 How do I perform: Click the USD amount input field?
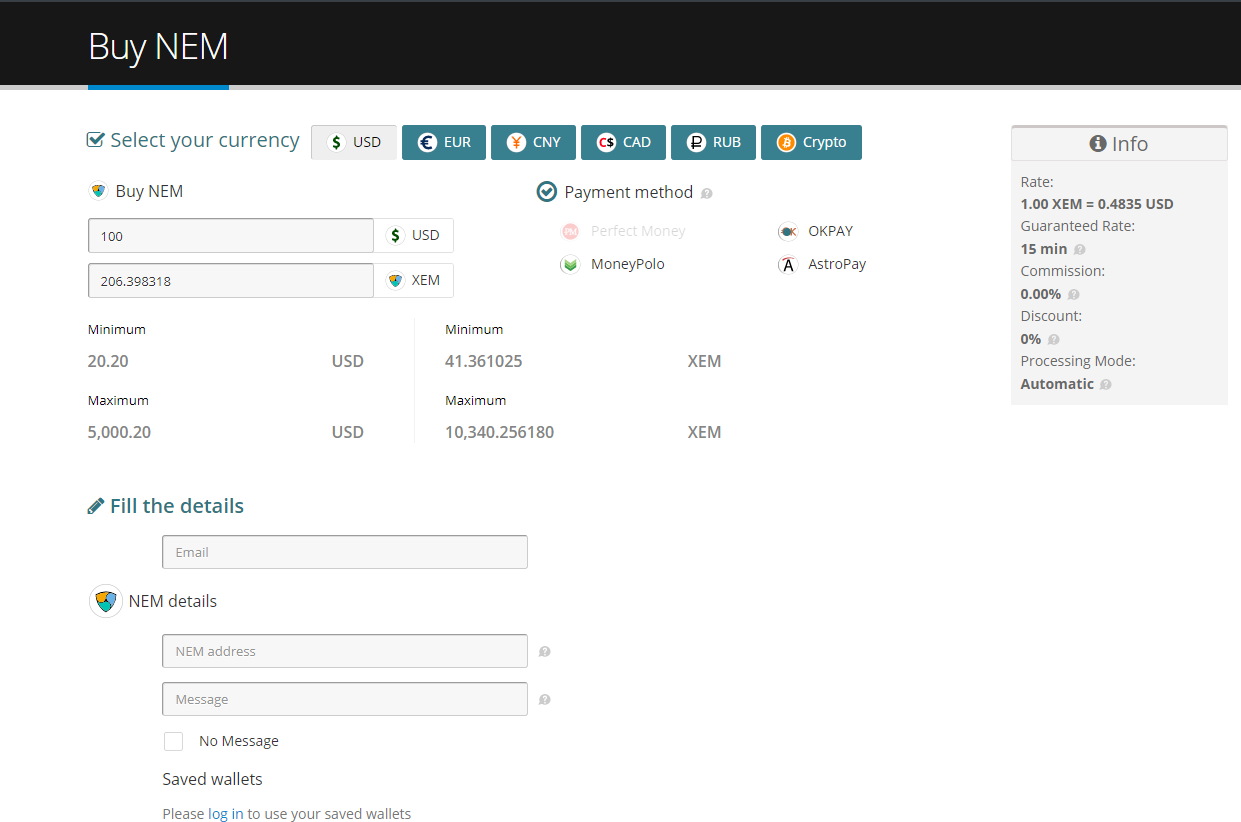[x=231, y=236]
